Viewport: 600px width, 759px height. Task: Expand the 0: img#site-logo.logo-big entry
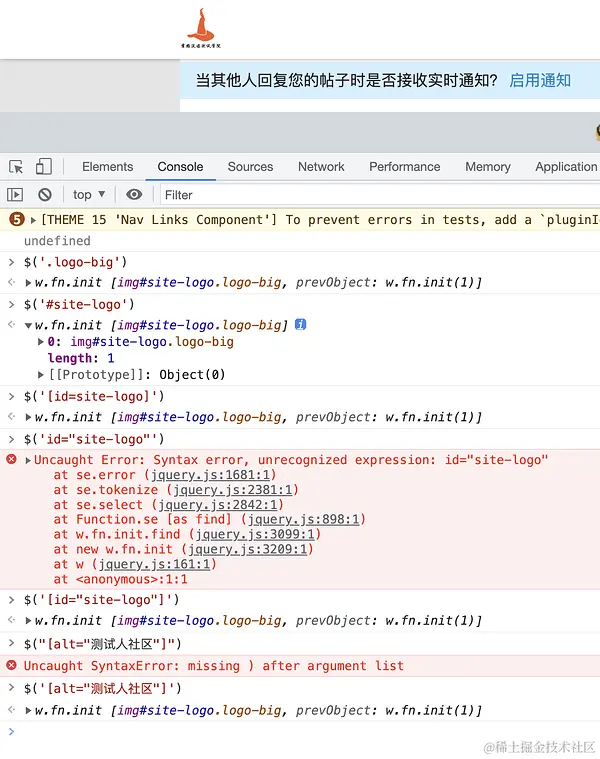point(41,342)
